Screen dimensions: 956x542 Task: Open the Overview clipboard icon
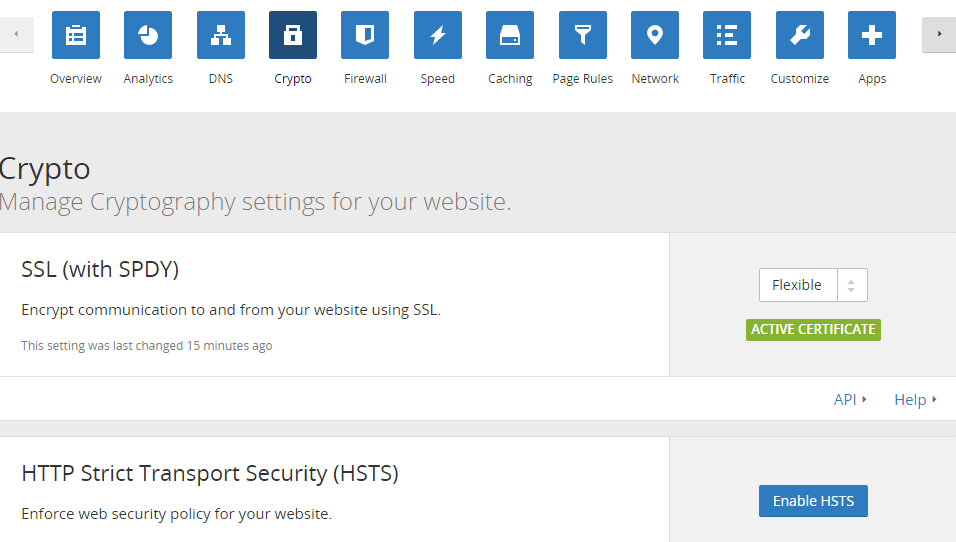[76, 36]
